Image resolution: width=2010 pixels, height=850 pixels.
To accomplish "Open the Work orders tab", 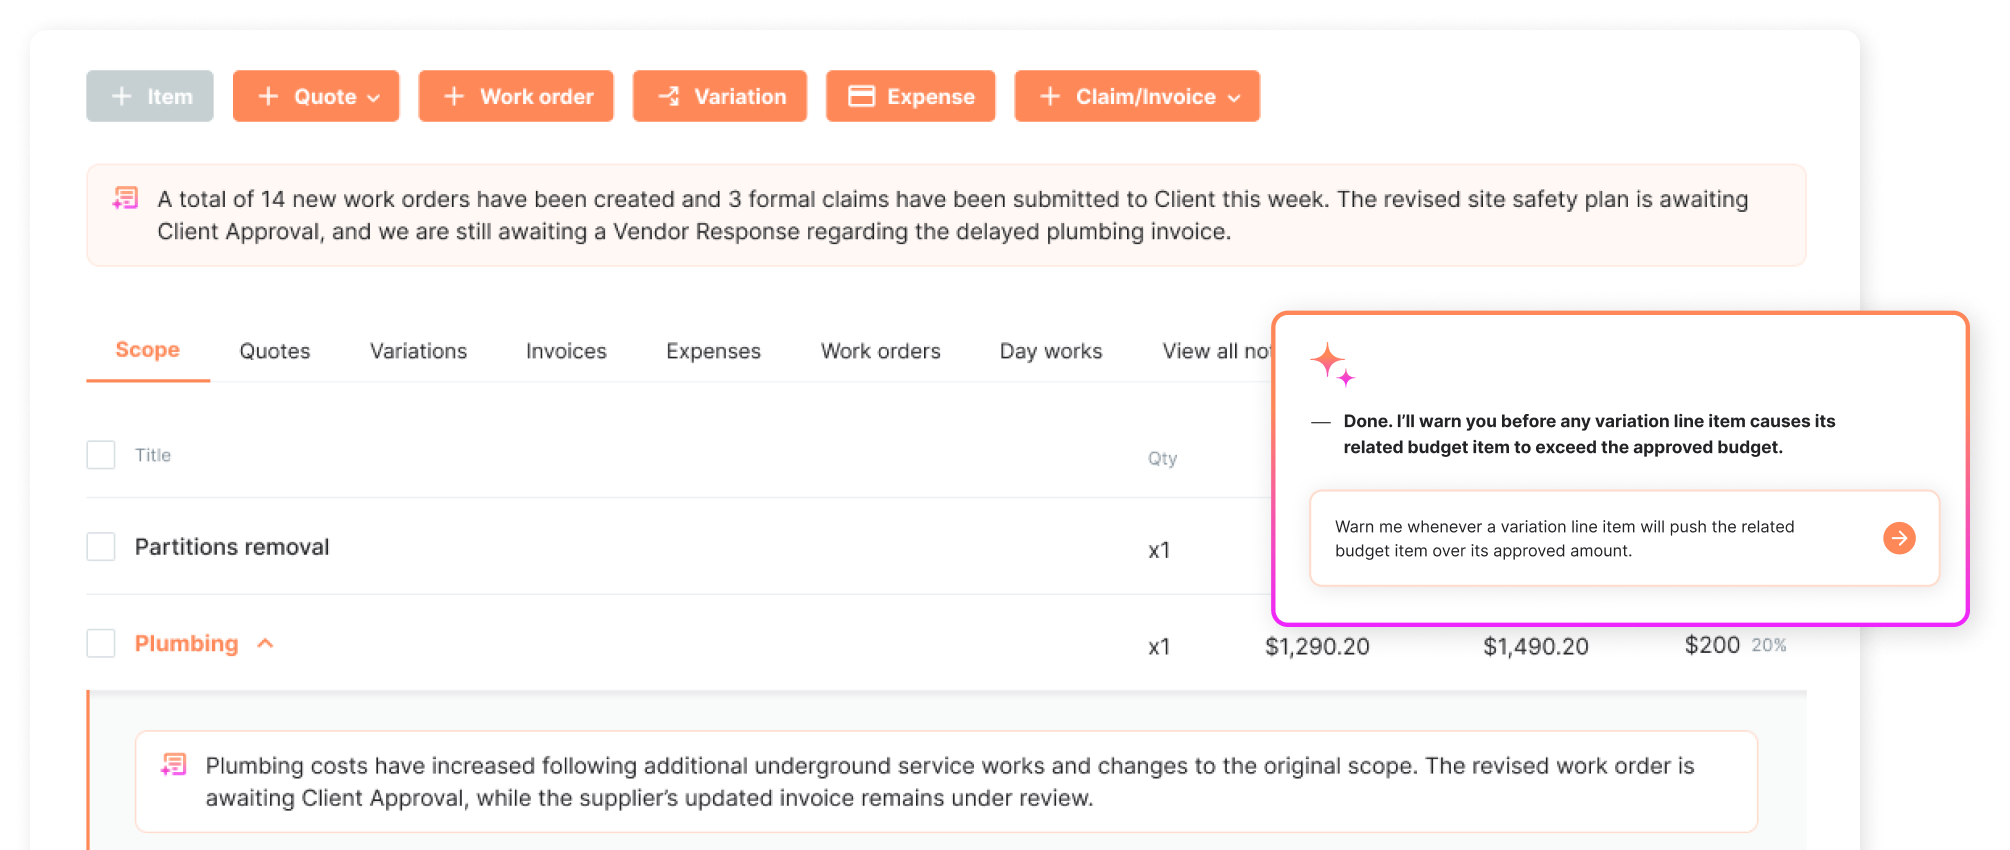I will point(881,351).
